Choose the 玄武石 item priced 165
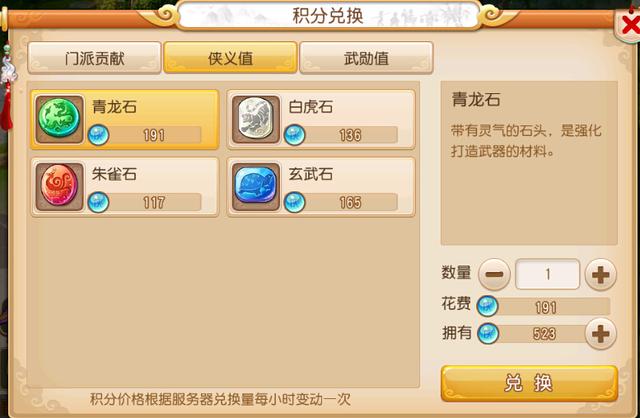The image size is (640, 418). click(321, 187)
